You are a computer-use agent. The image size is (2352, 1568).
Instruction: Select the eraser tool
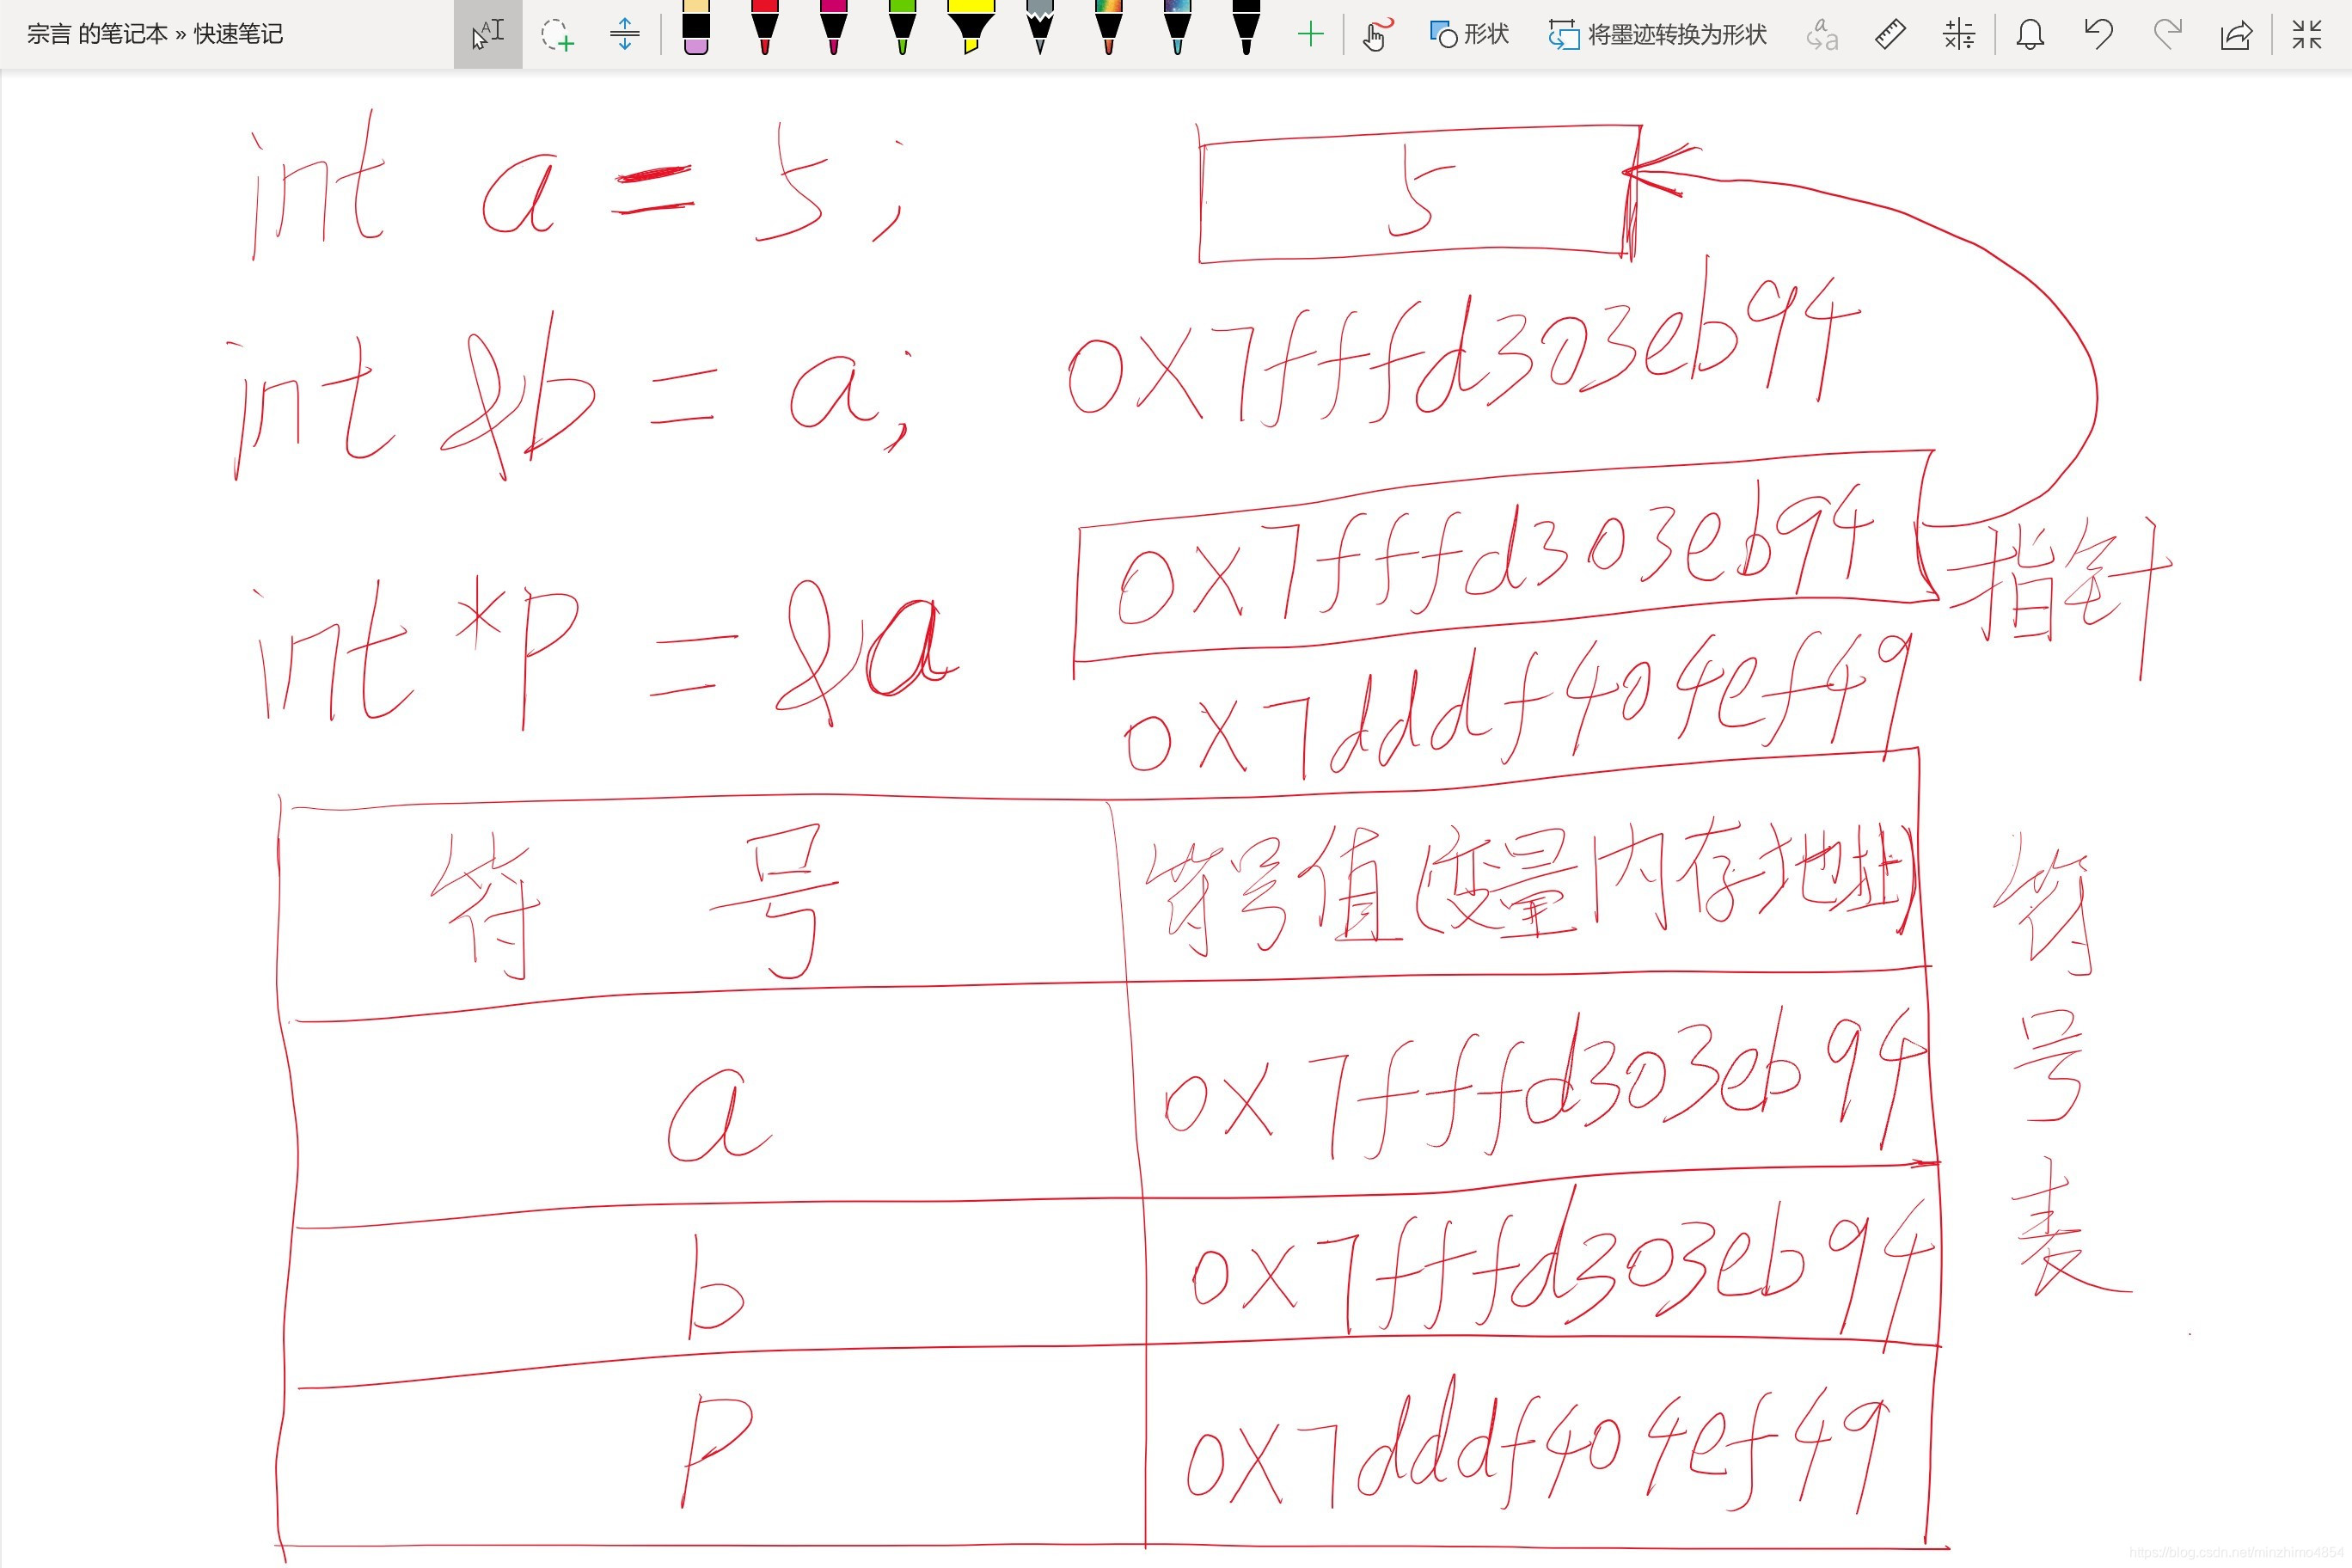(x=696, y=28)
